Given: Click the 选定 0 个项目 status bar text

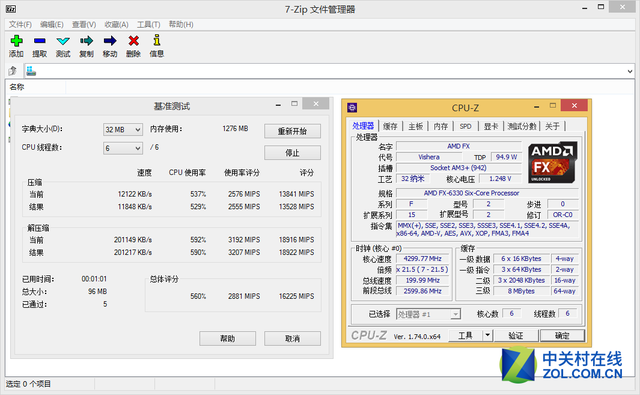Looking at the screenshot, I should (28, 384).
